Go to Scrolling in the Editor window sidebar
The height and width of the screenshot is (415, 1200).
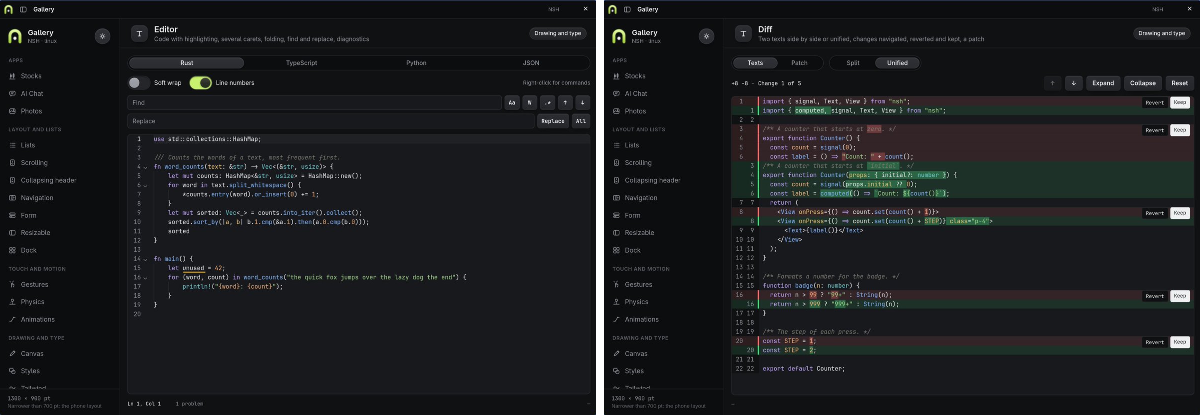[x=58, y=162]
